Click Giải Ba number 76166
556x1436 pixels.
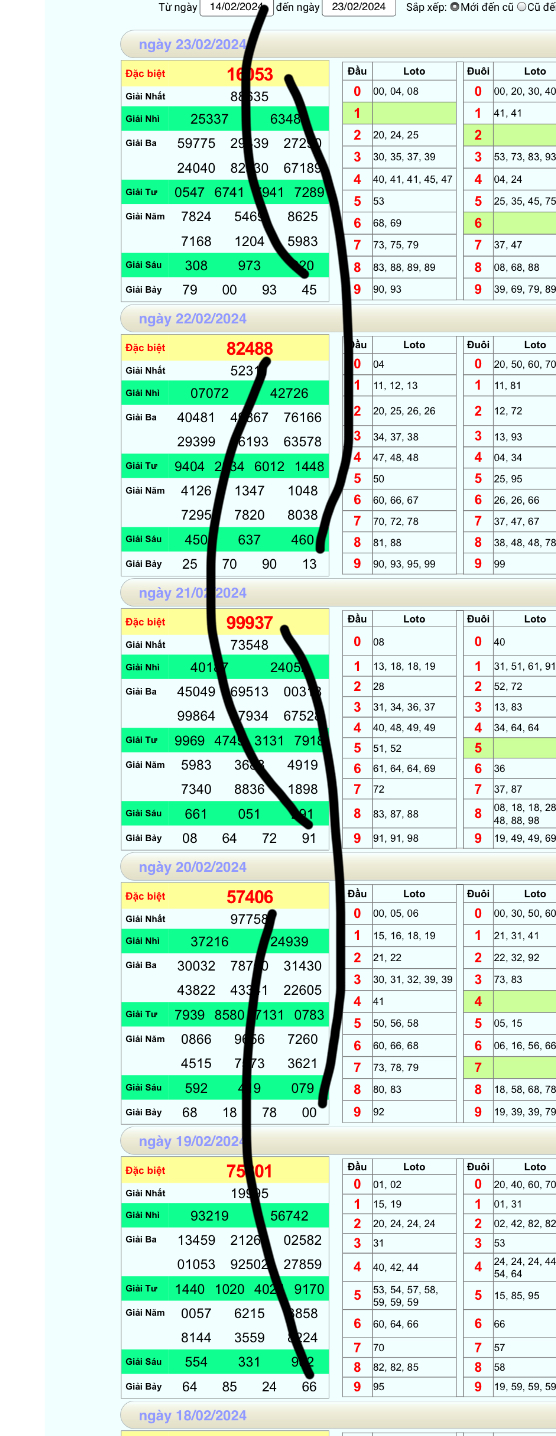pos(303,417)
